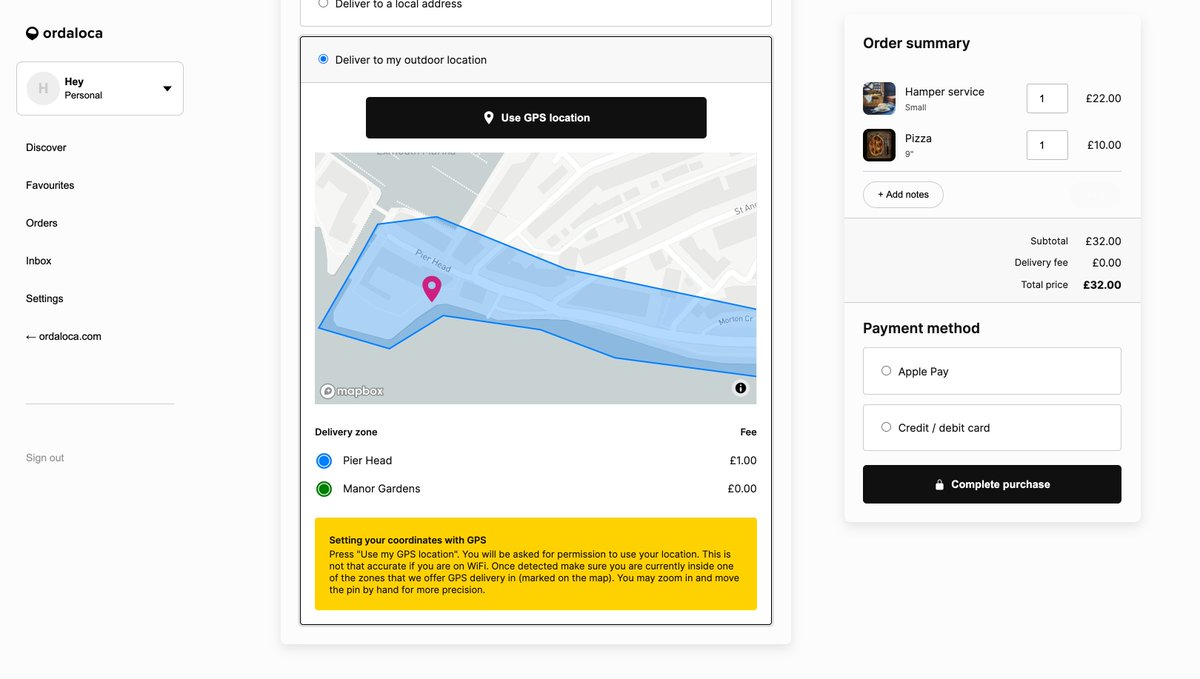Open Discover in the sidebar
This screenshot has width=1200, height=679.
(46, 148)
